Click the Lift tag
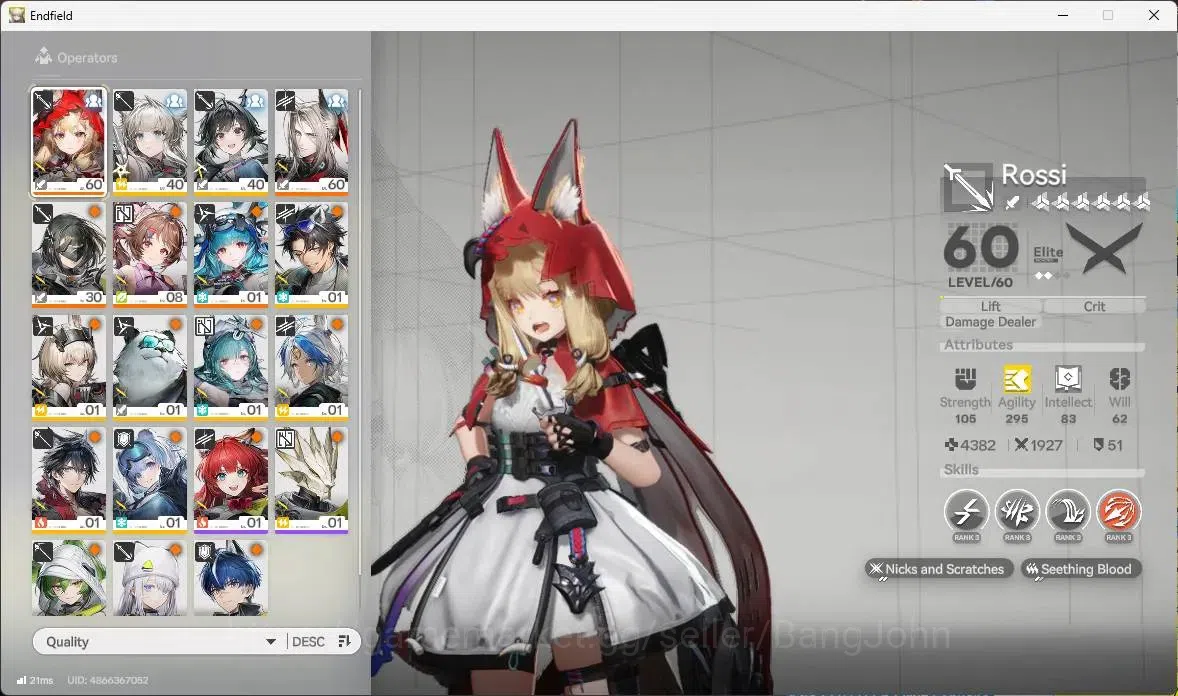Screen dimensions: 1178x696 (x=990, y=306)
